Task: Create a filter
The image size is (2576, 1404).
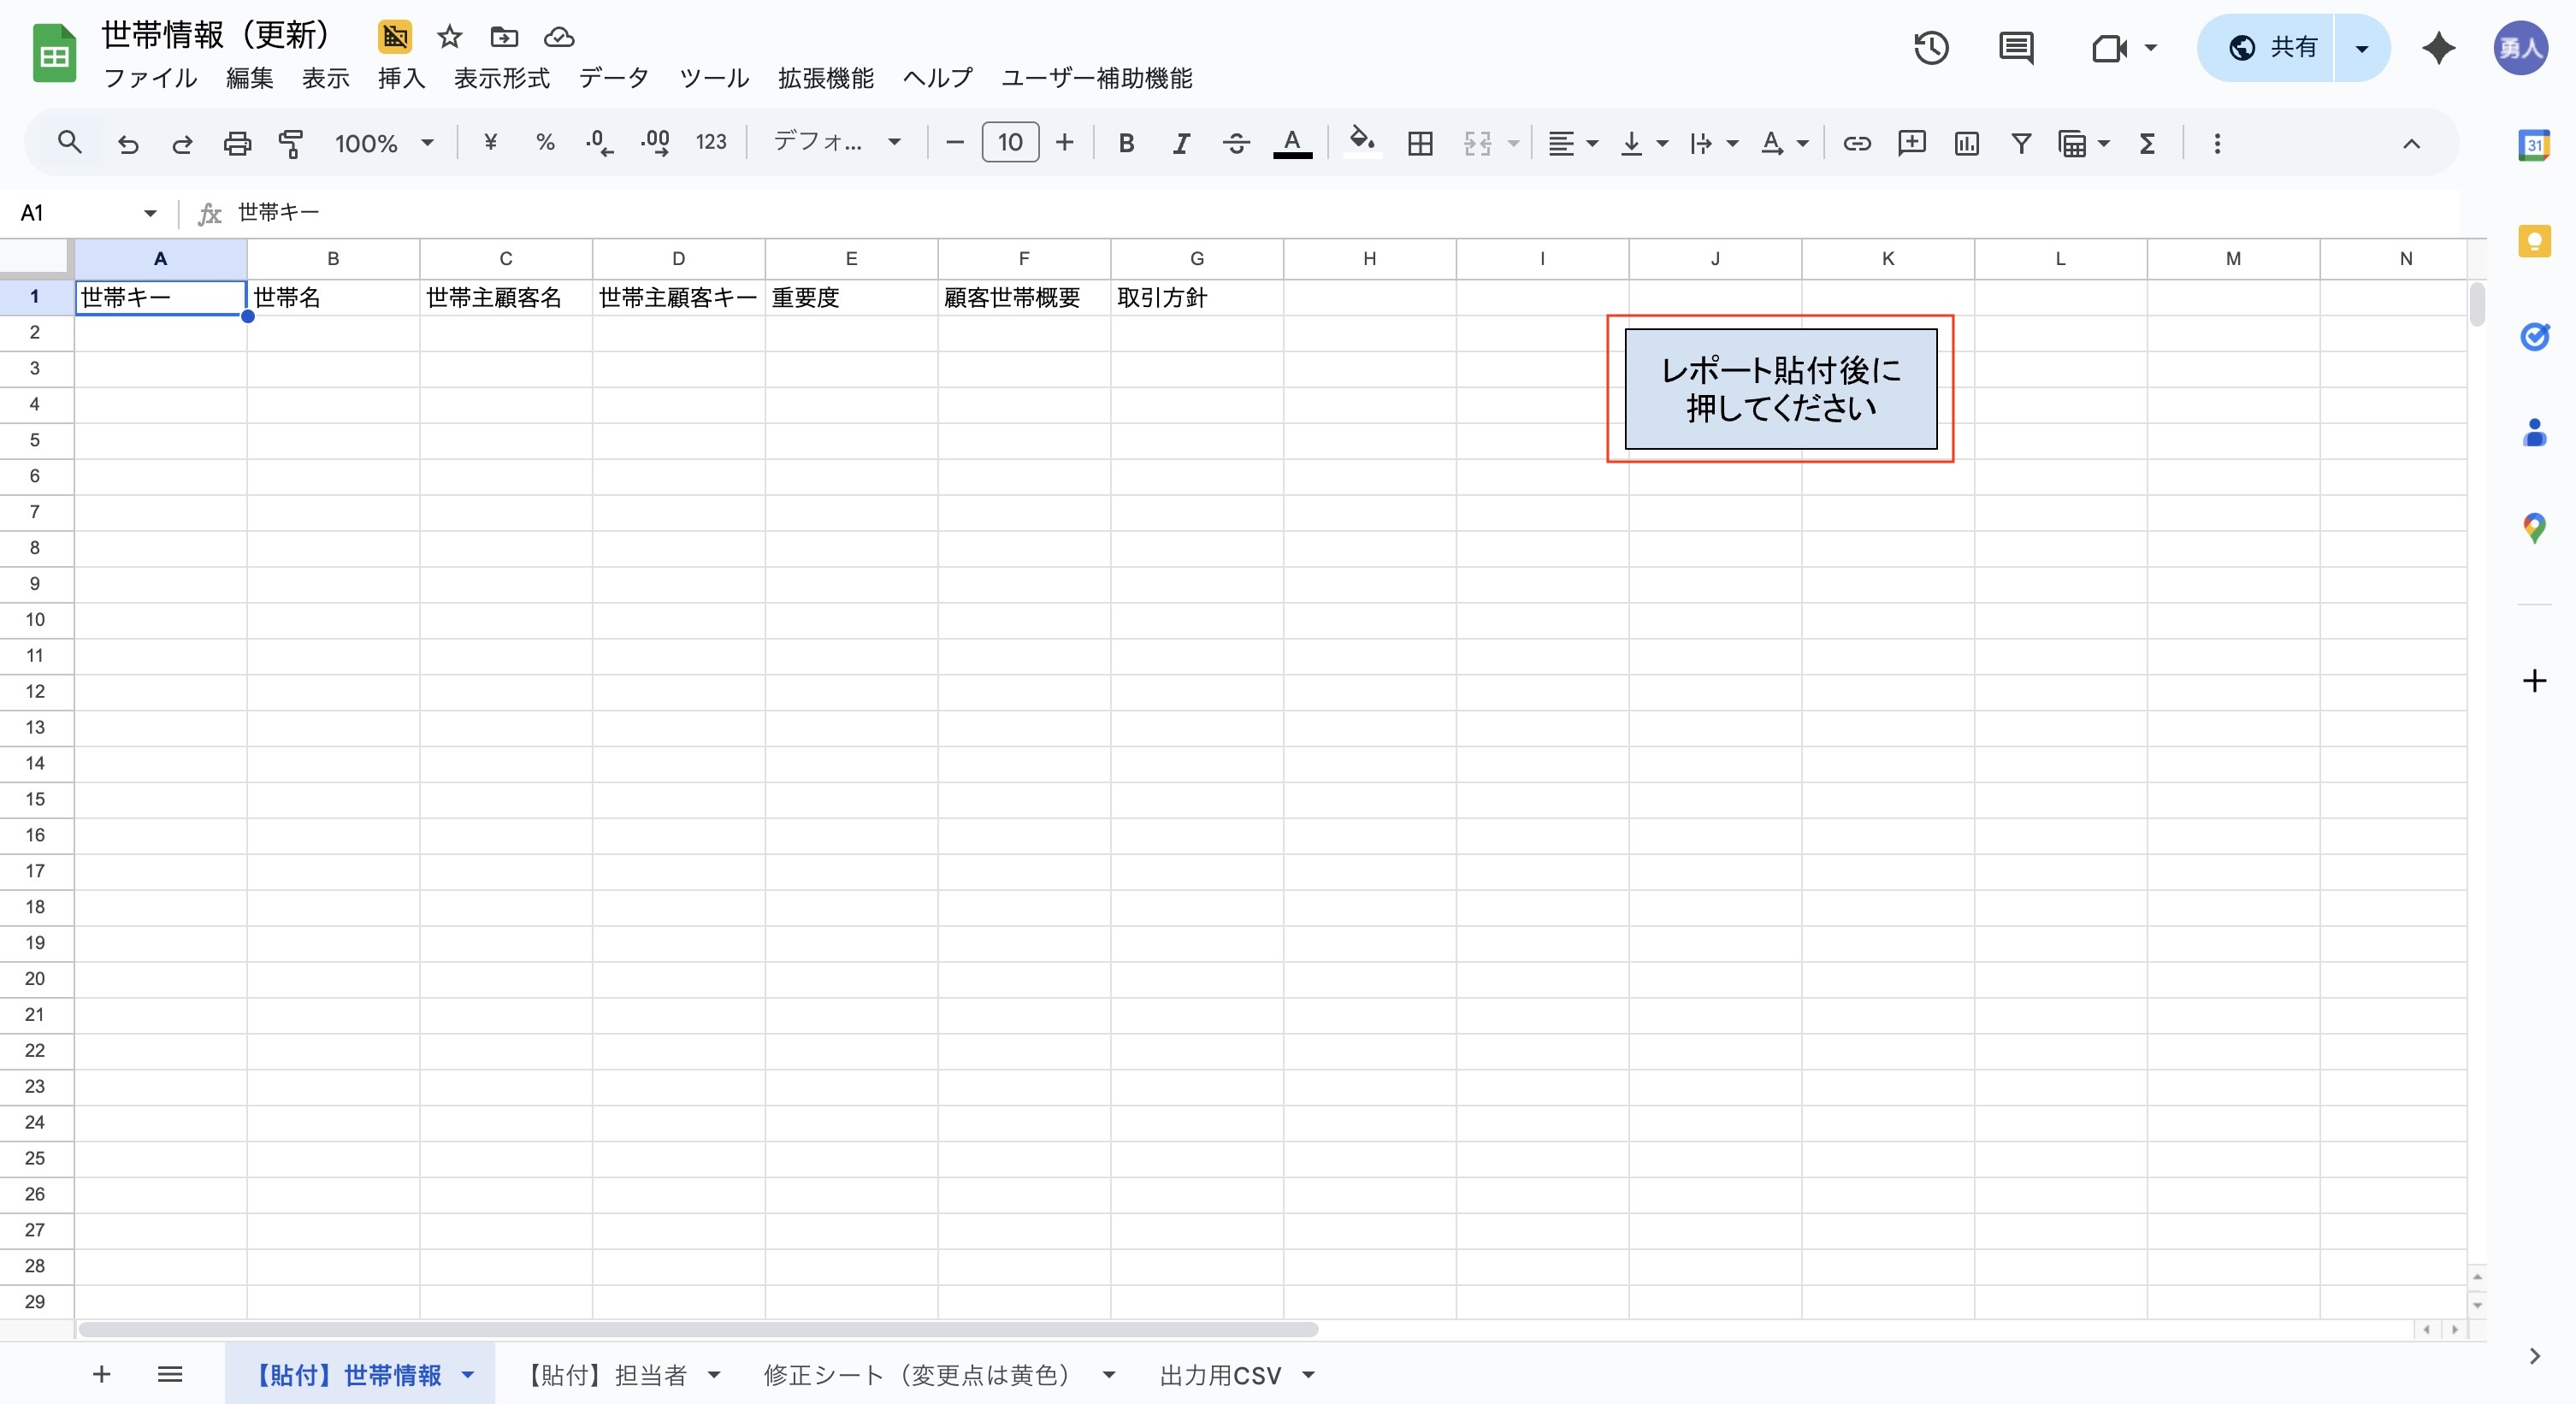Action: coord(2021,144)
